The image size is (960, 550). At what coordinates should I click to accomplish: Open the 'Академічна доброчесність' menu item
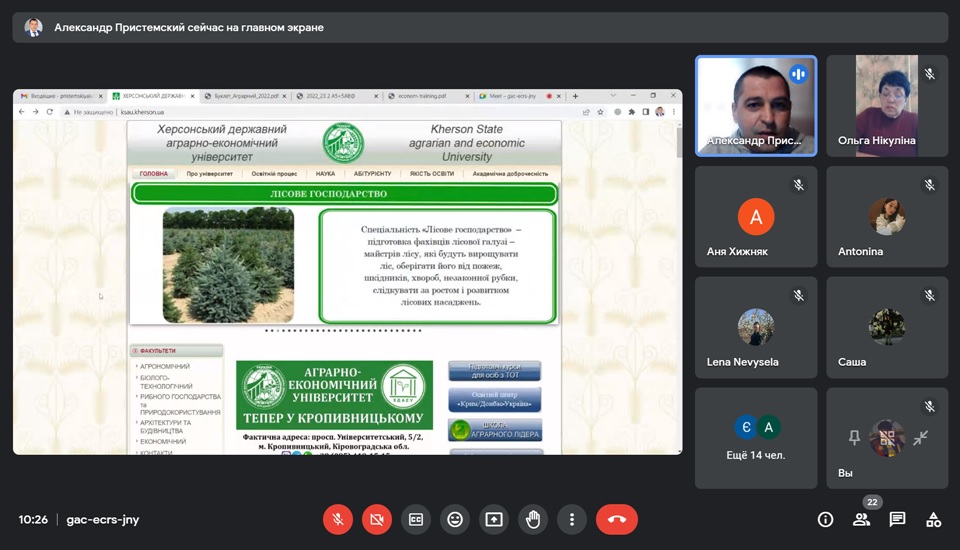[510, 174]
